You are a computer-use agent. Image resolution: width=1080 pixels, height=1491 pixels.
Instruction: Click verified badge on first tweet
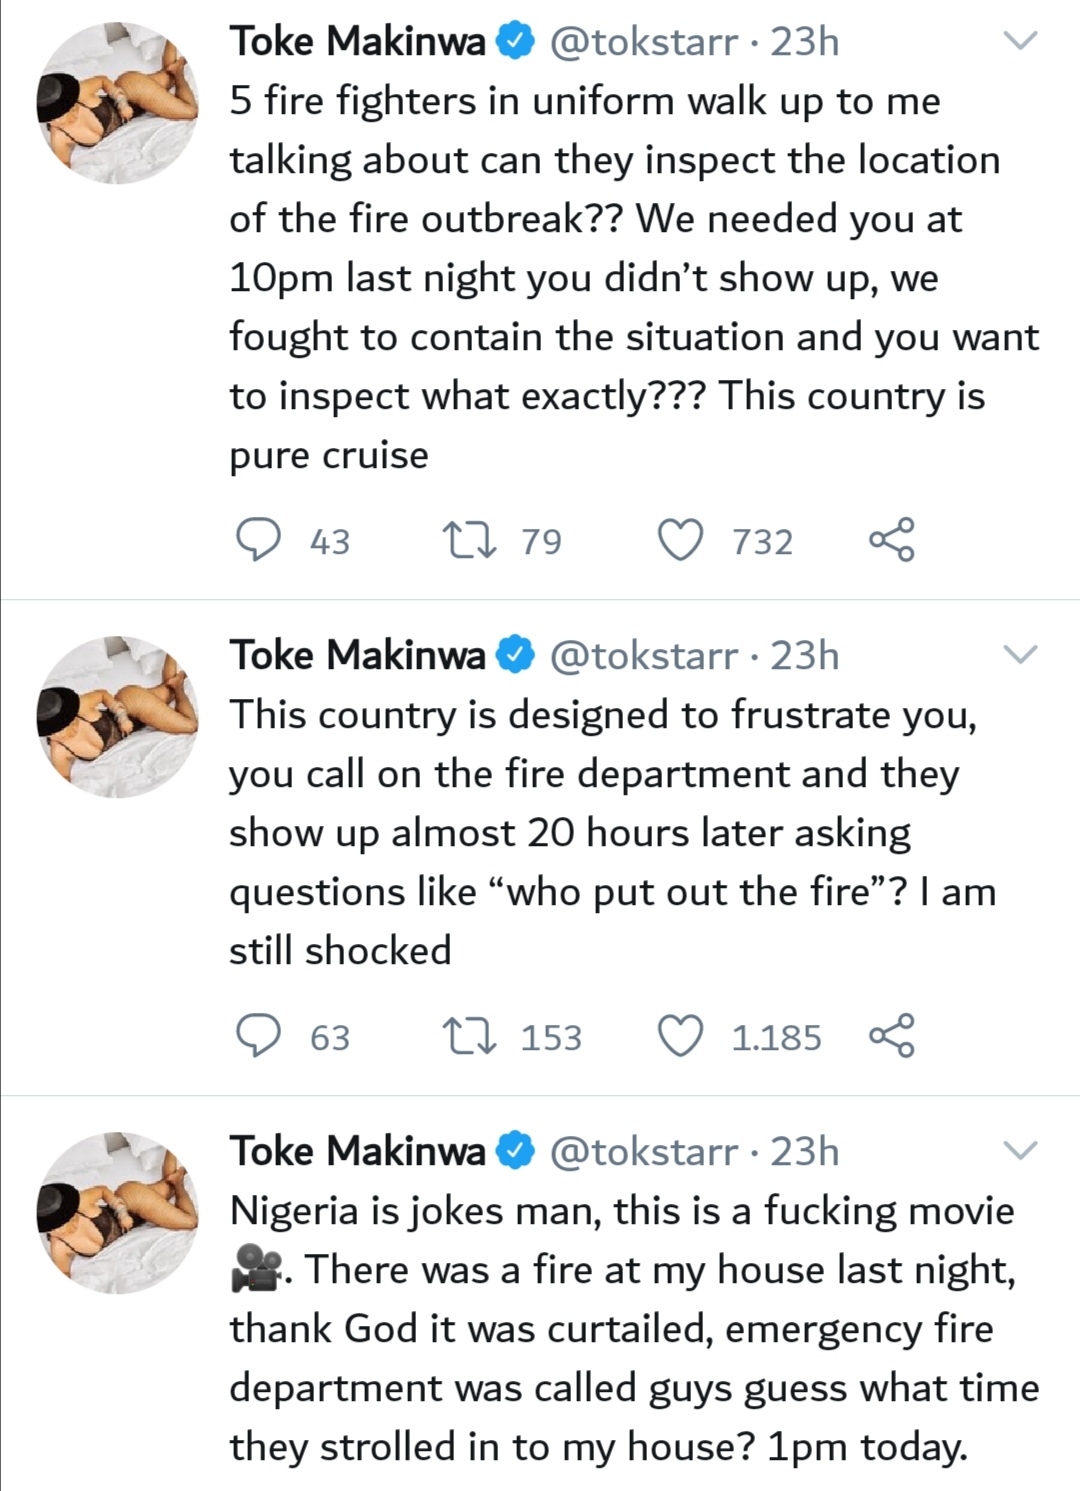pos(517,42)
